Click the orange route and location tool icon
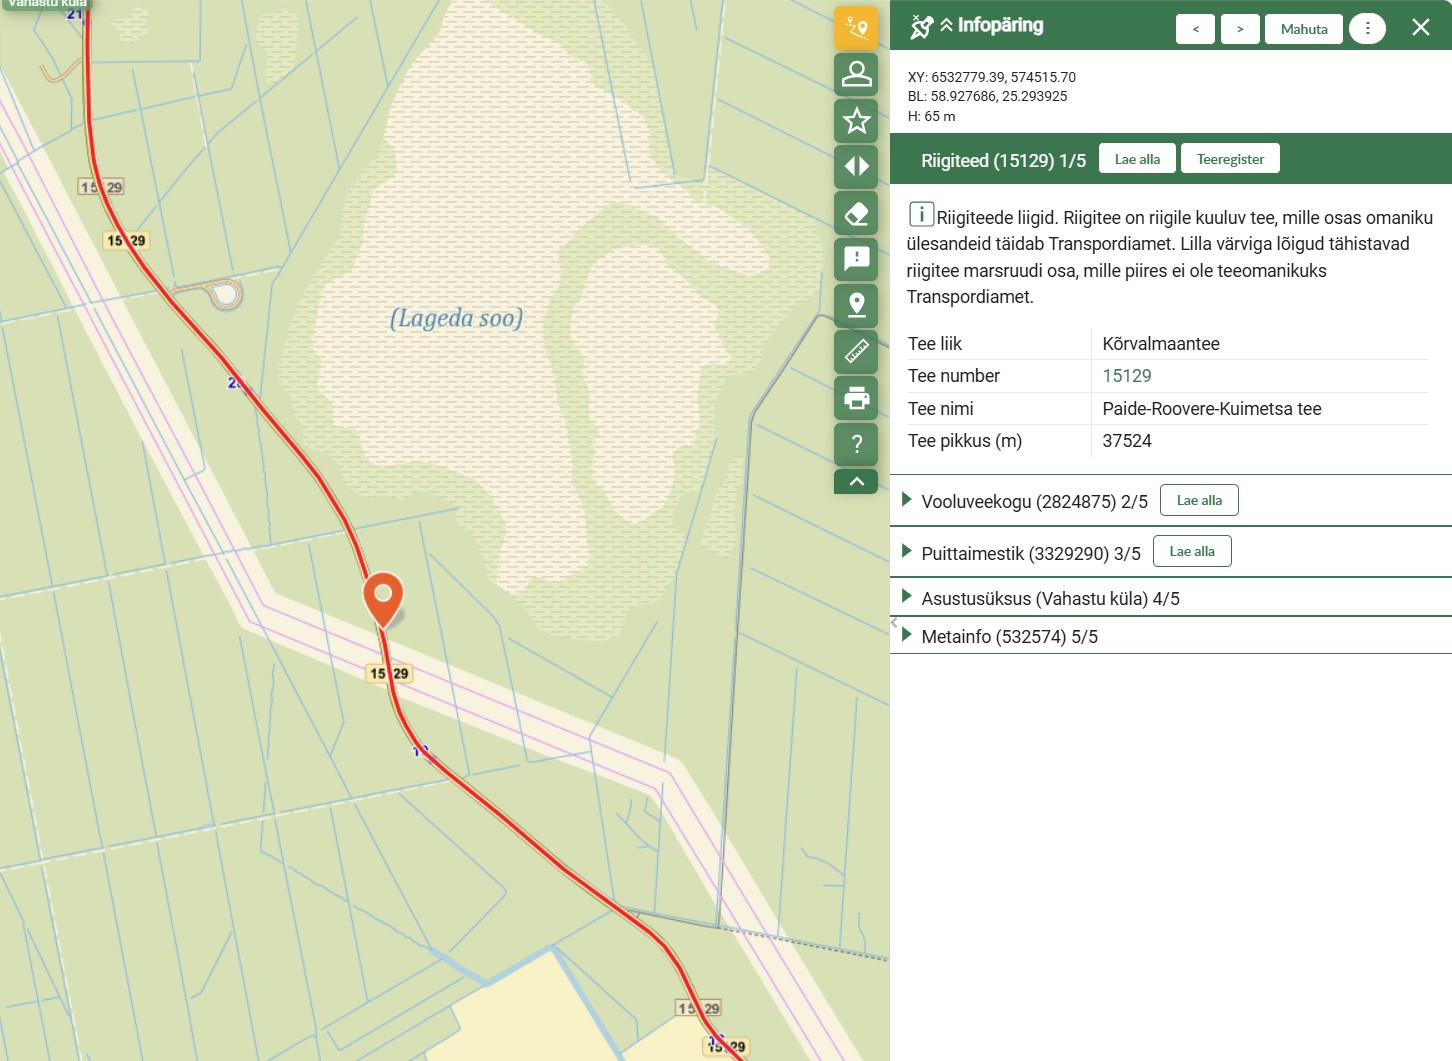The height and width of the screenshot is (1061, 1452). pos(856,28)
